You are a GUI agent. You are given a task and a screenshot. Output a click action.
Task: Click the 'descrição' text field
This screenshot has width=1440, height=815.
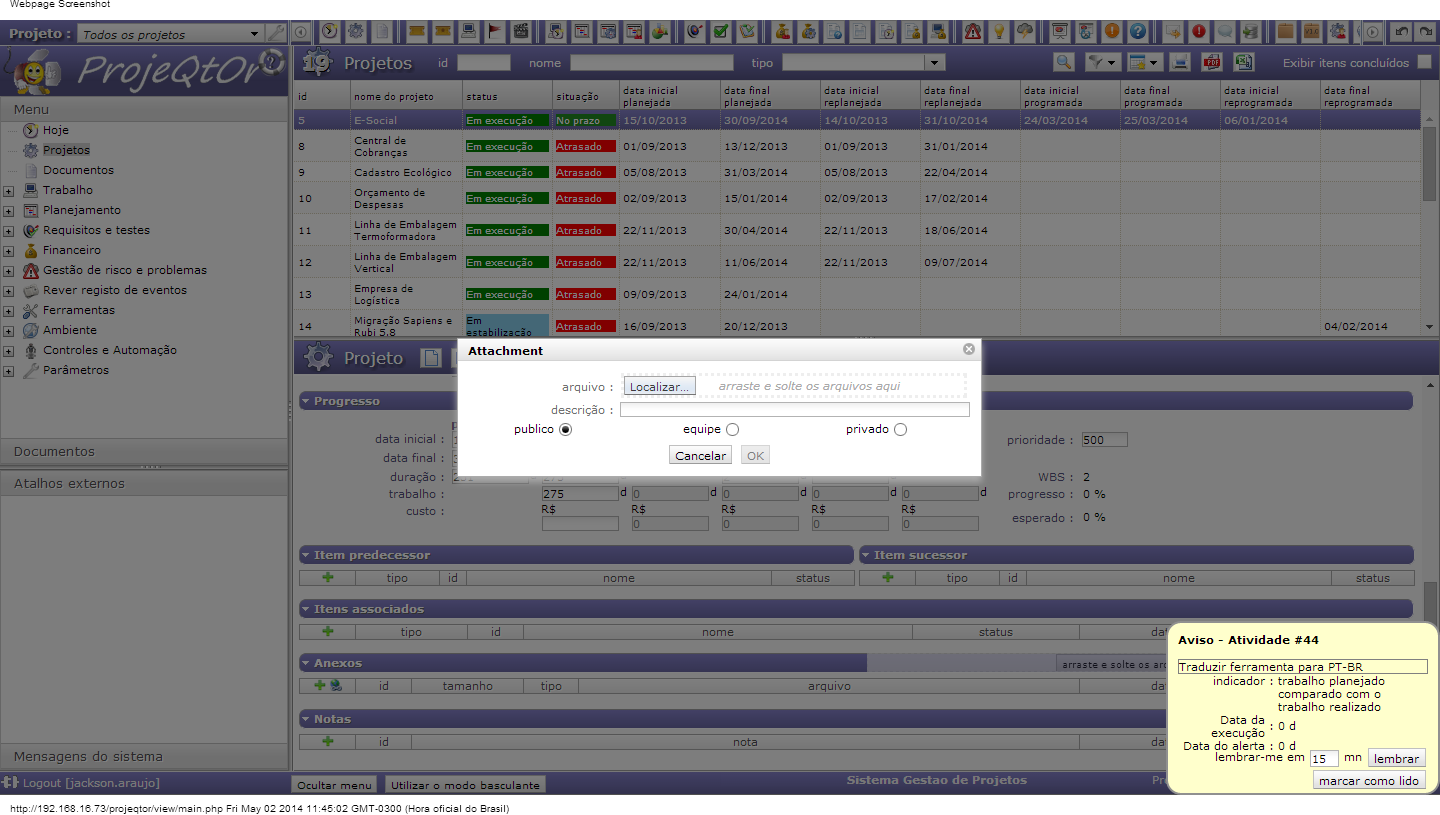tap(794, 410)
